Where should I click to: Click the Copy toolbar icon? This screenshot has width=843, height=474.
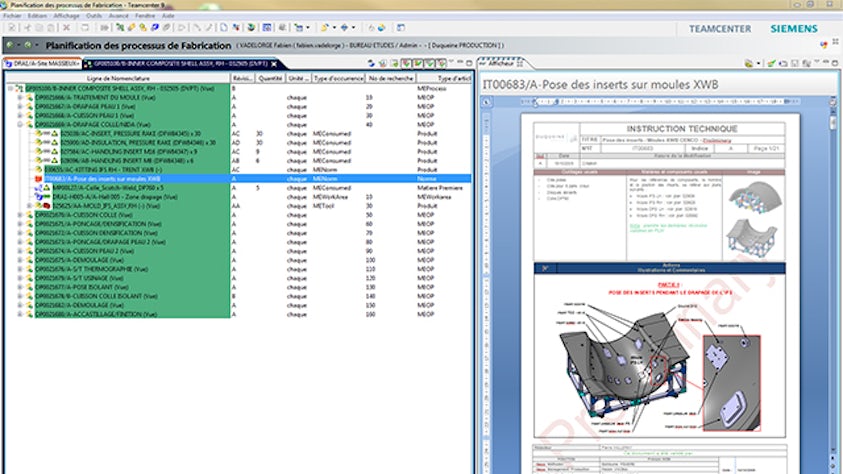point(39,28)
